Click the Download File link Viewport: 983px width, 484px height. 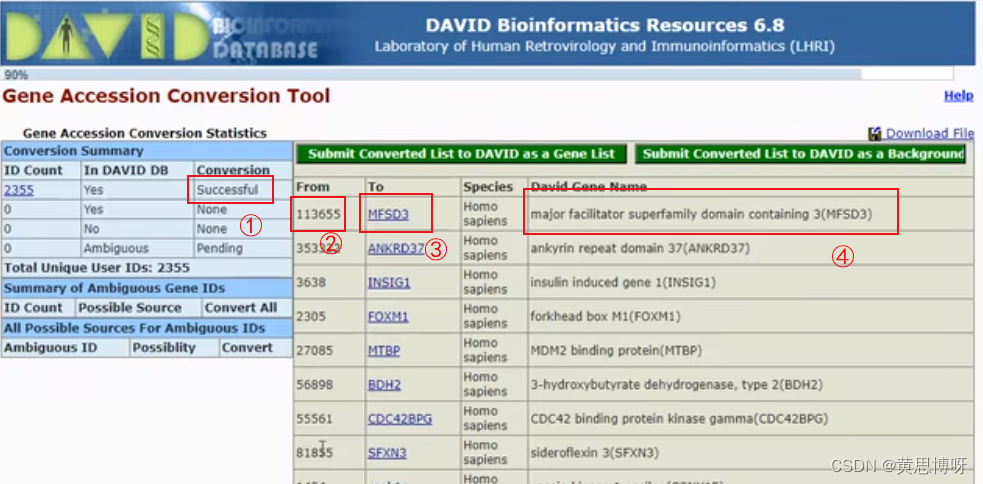[930, 134]
